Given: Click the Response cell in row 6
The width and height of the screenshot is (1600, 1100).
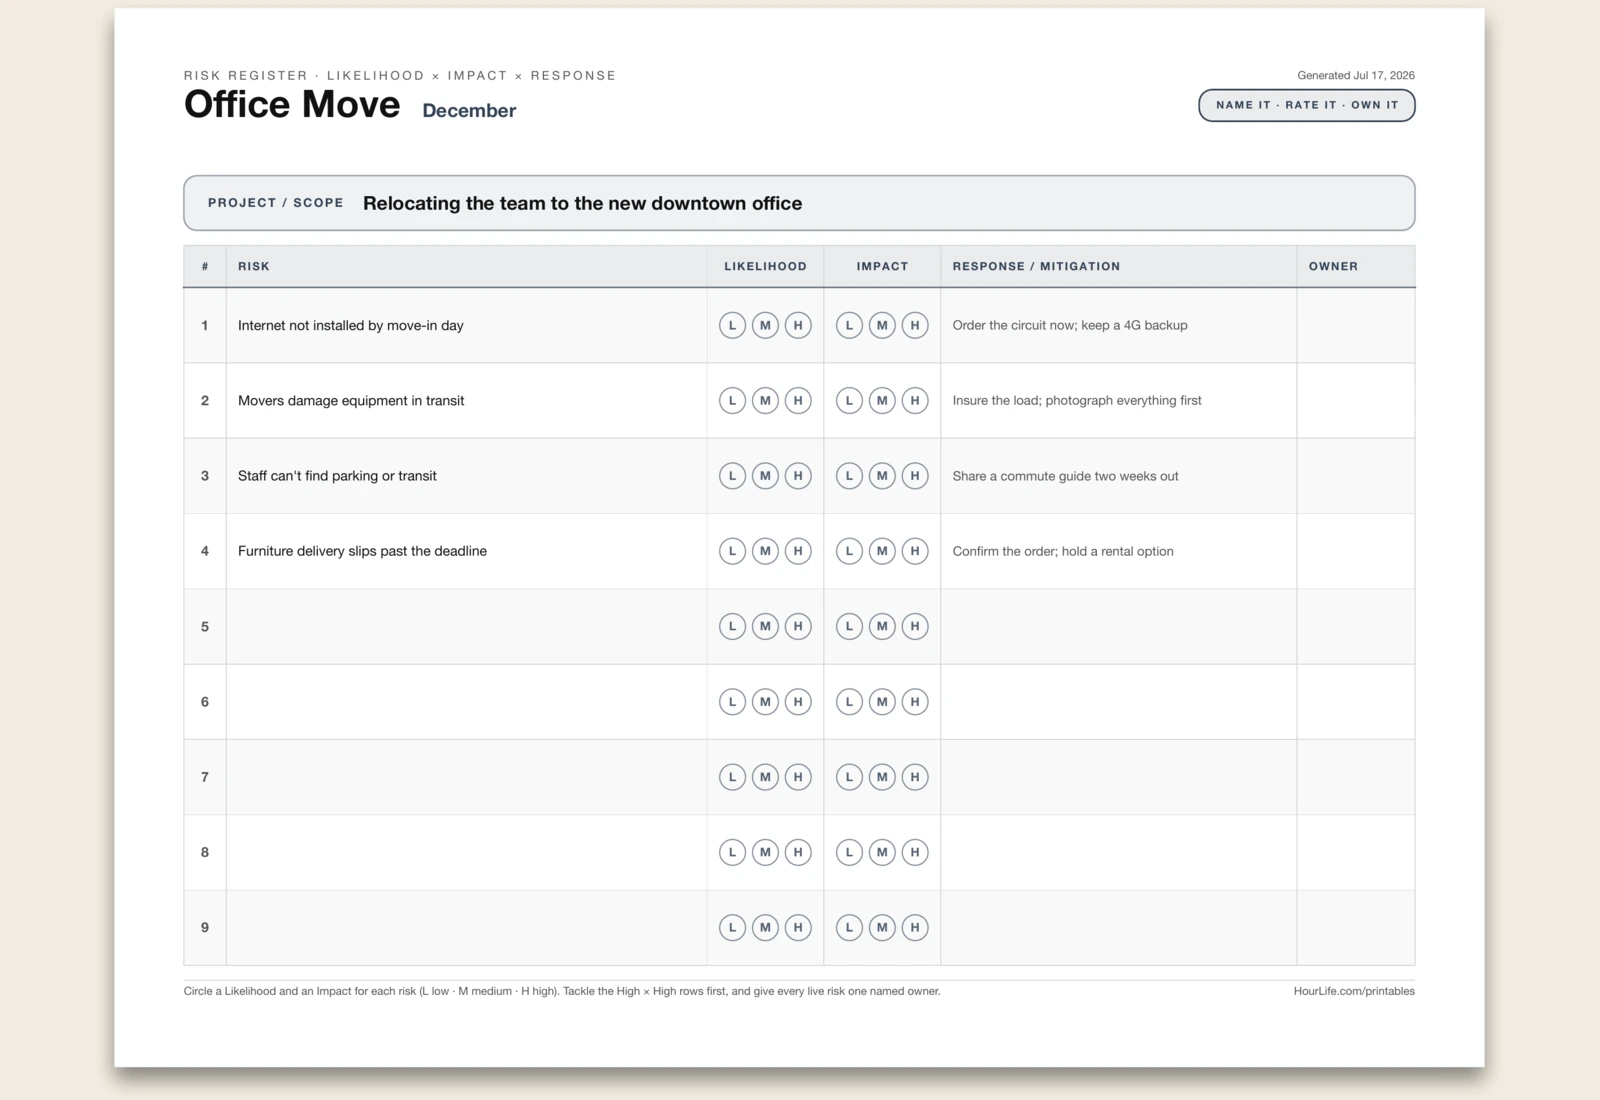Looking at the screenshot, I should [1118, 702].
